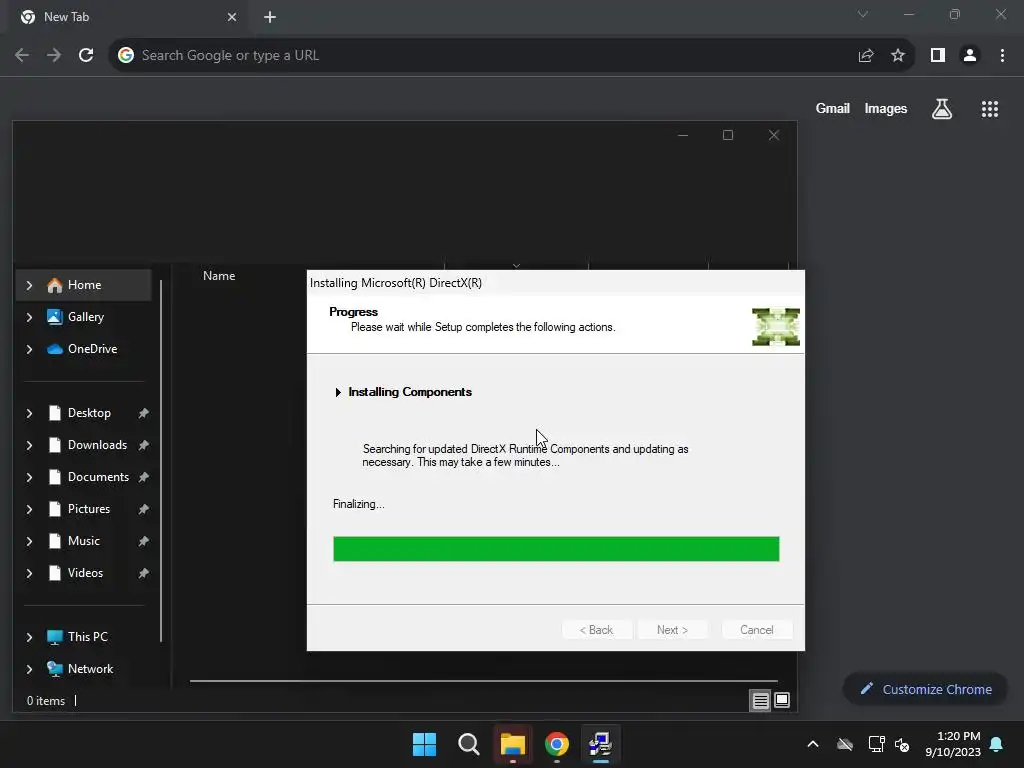1024x768 pixels.
Task: Open File Explorer from the taskbar
Action: tap(513, 744)
